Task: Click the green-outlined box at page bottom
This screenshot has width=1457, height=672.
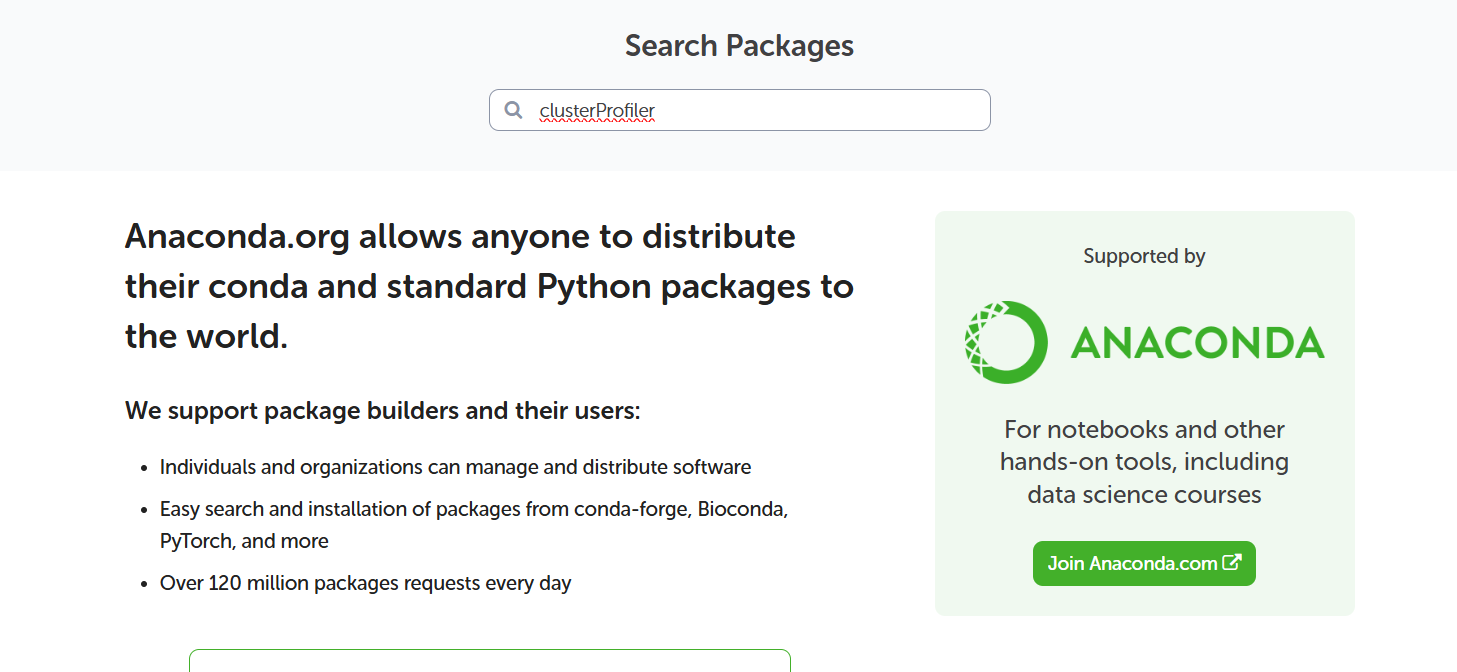Action: point(490,661)
